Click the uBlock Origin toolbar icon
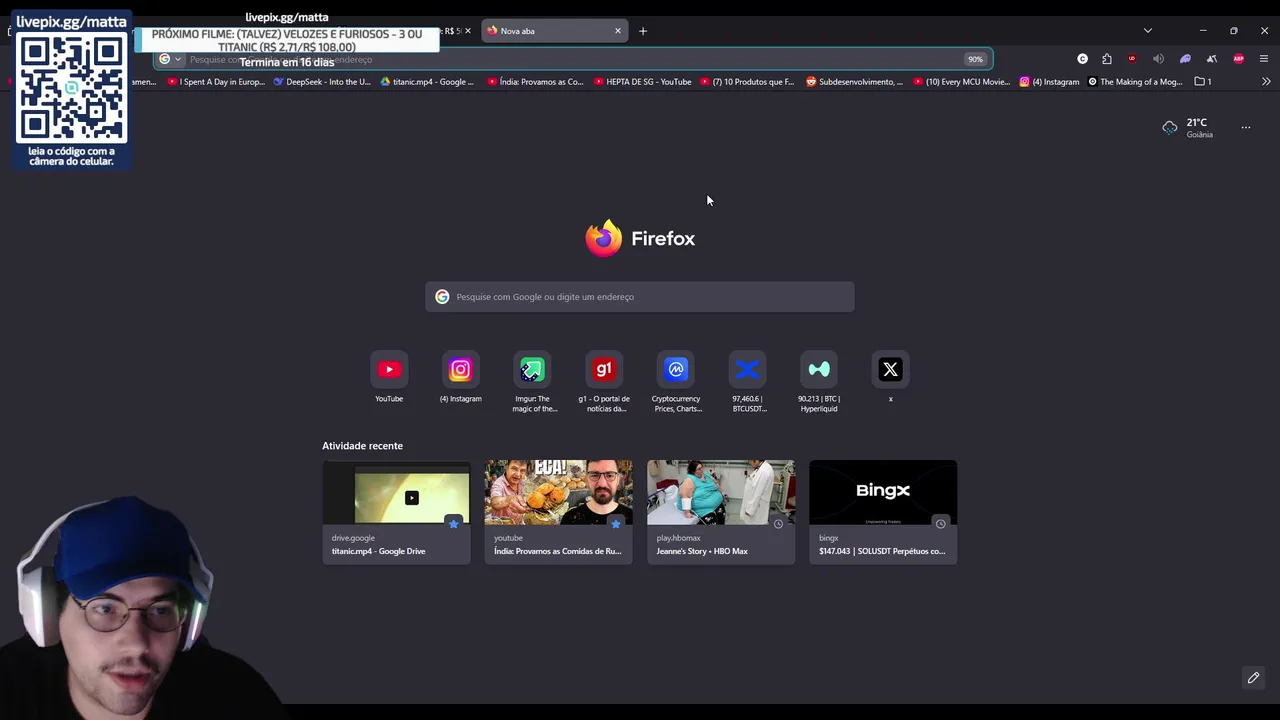 pos(1132,59)
